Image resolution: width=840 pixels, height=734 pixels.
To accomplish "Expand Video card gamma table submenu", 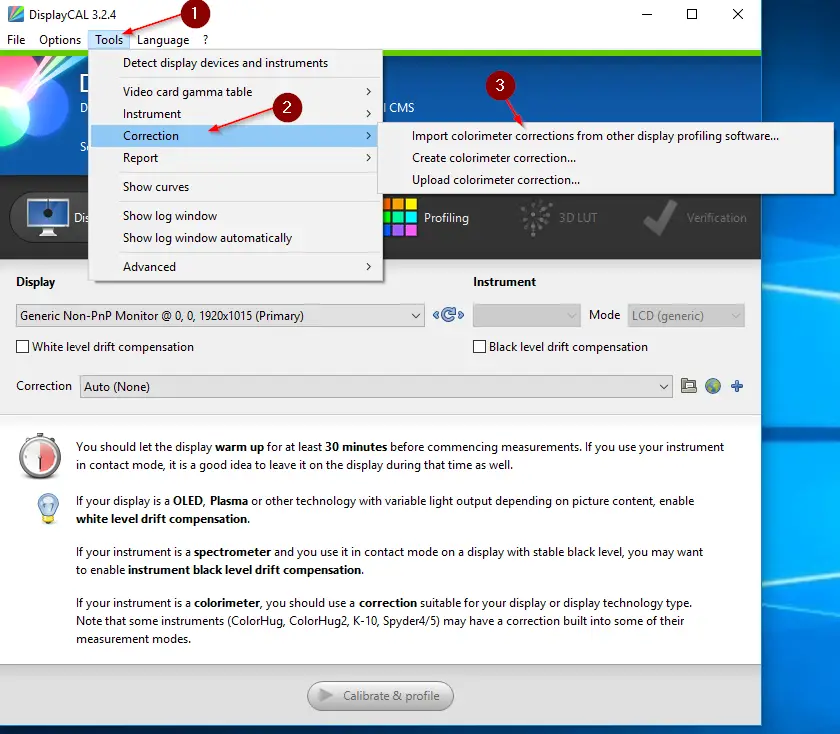I will pos(236,92).
